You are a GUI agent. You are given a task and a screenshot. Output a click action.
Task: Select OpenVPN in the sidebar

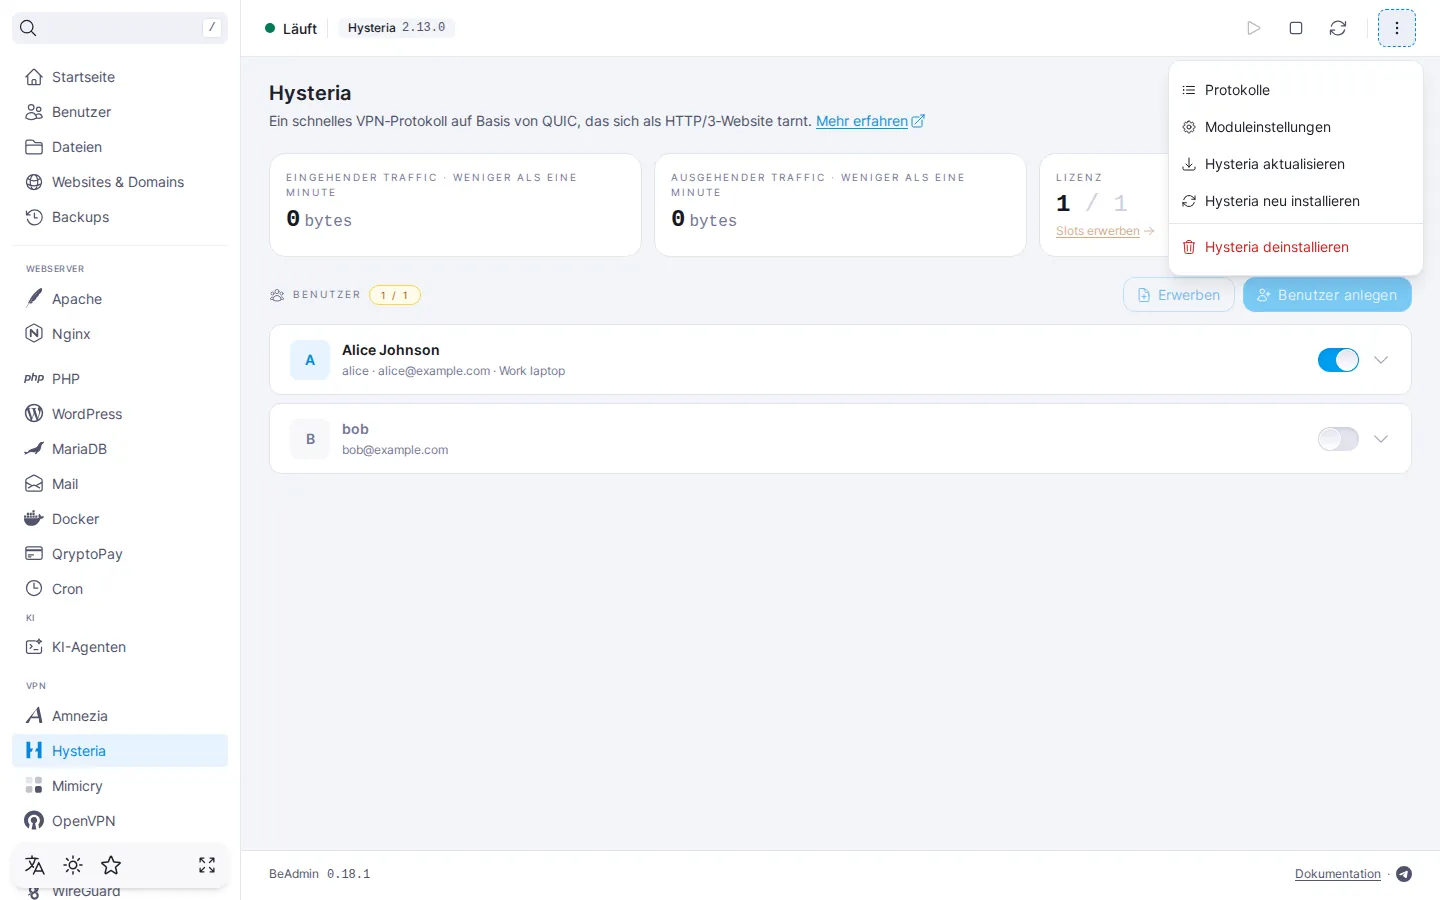point(120,821)
